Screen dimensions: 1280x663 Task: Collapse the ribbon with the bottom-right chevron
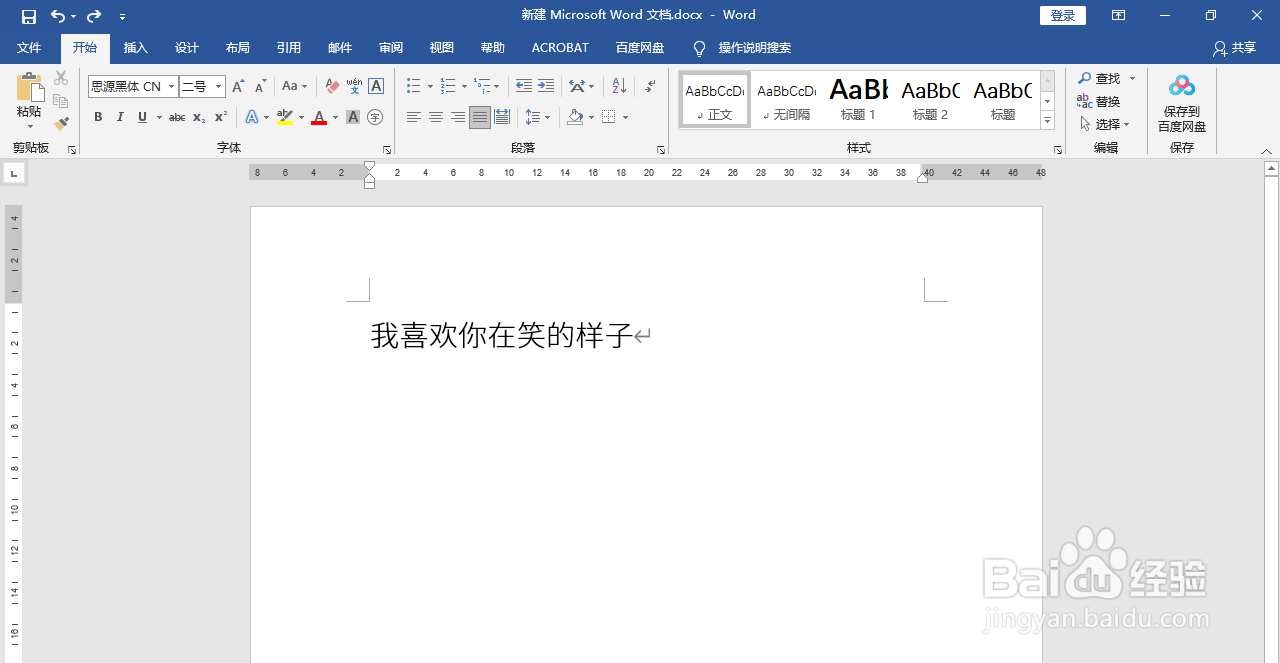[x=1267, y=151]
